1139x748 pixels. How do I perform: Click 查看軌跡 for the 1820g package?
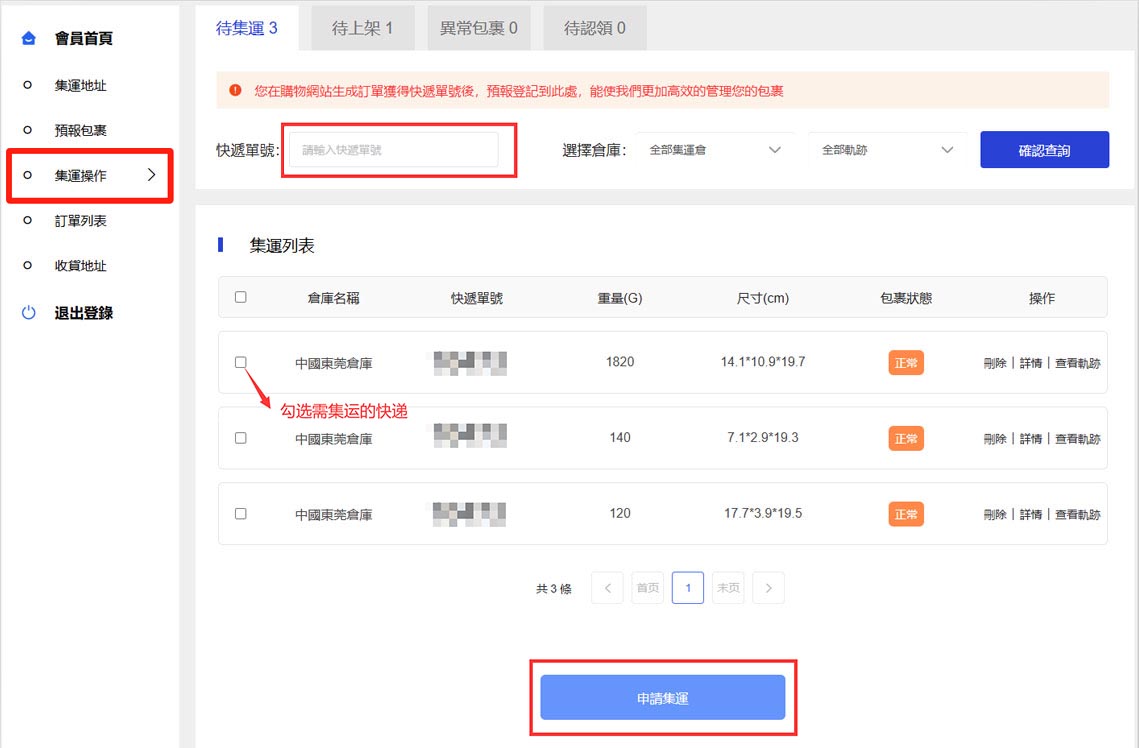point(1078,363)
